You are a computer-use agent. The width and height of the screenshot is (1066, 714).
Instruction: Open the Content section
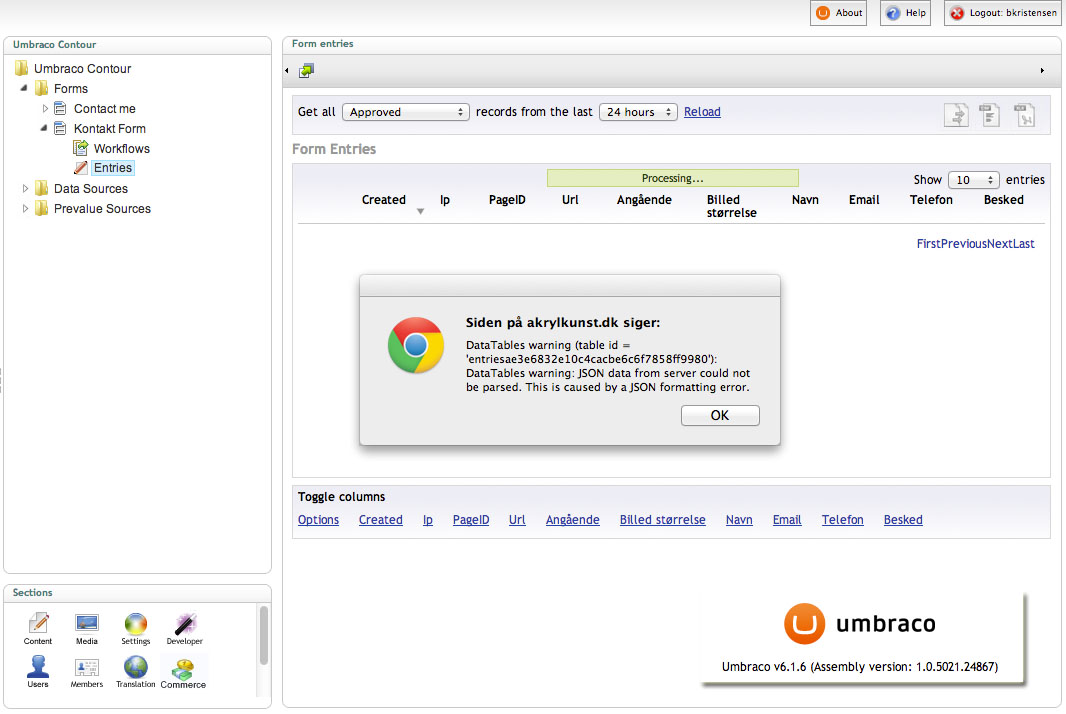(x=38, y=628)
